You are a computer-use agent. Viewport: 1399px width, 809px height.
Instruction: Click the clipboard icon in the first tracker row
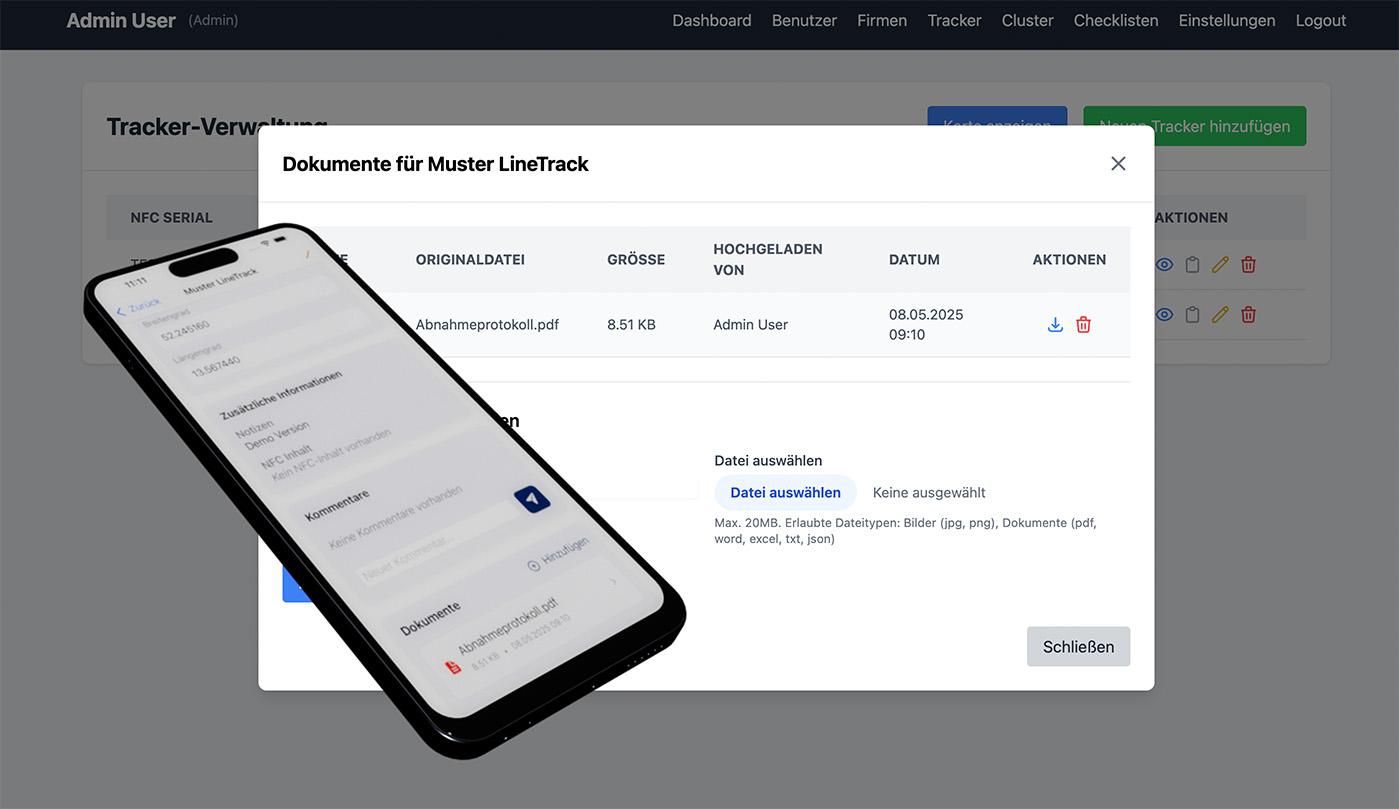1192,265
